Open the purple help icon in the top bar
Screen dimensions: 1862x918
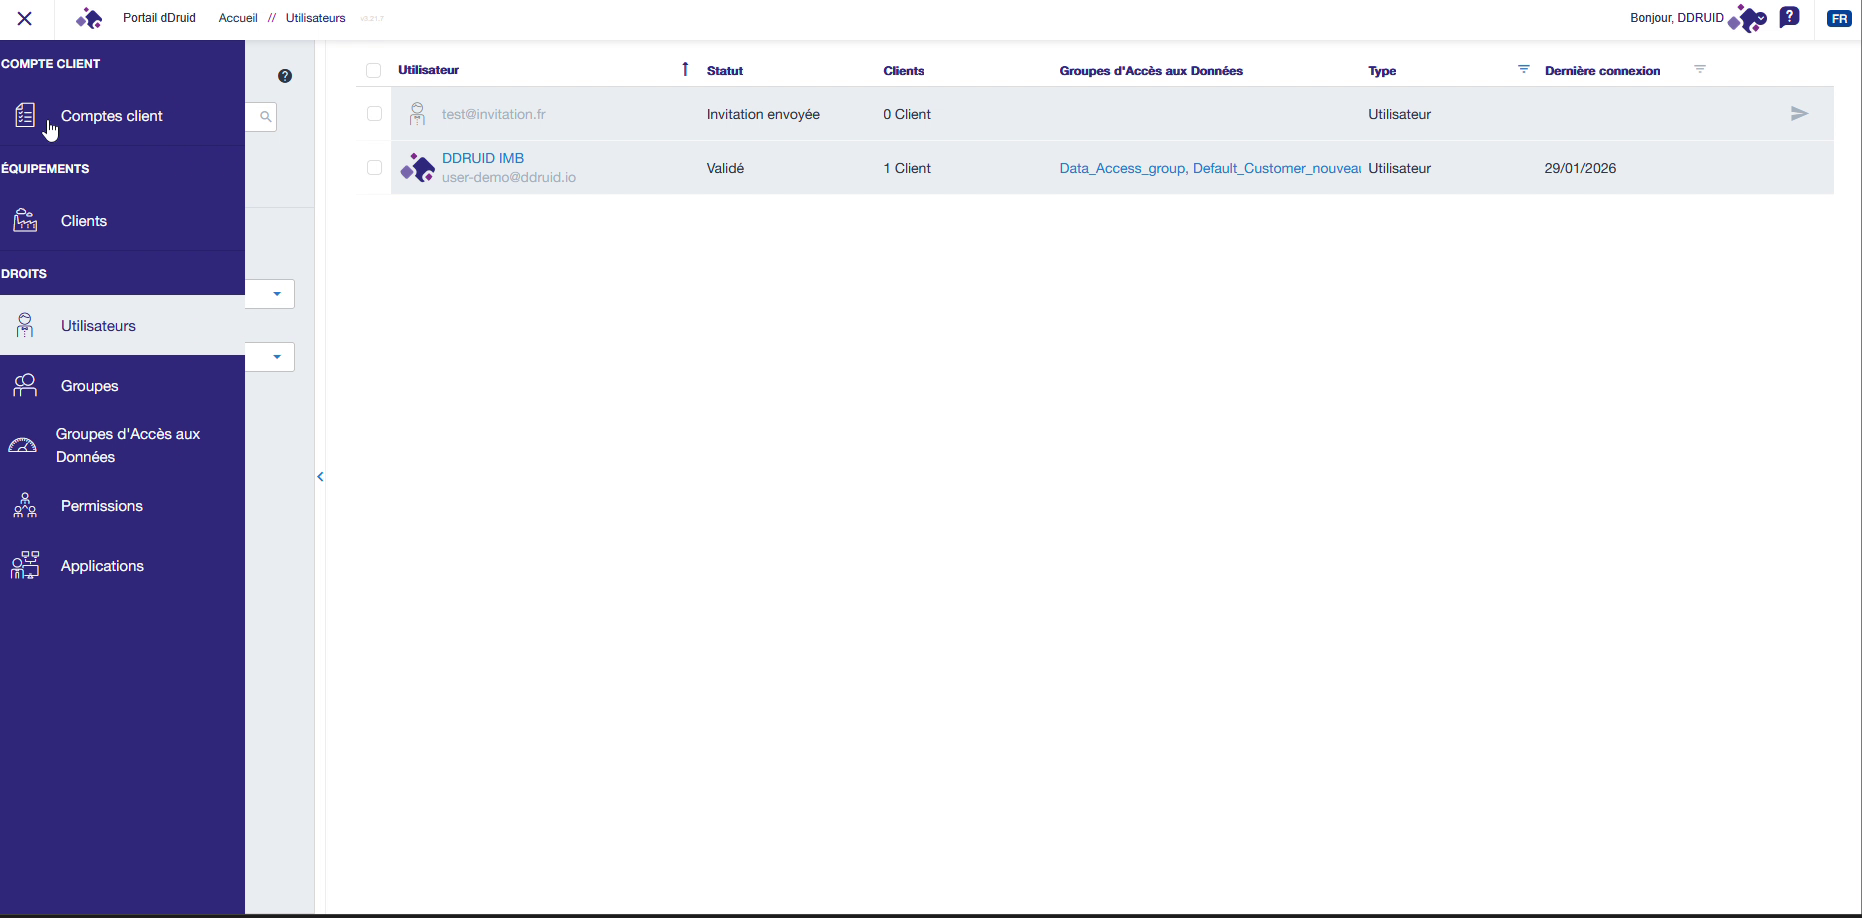1790,17
